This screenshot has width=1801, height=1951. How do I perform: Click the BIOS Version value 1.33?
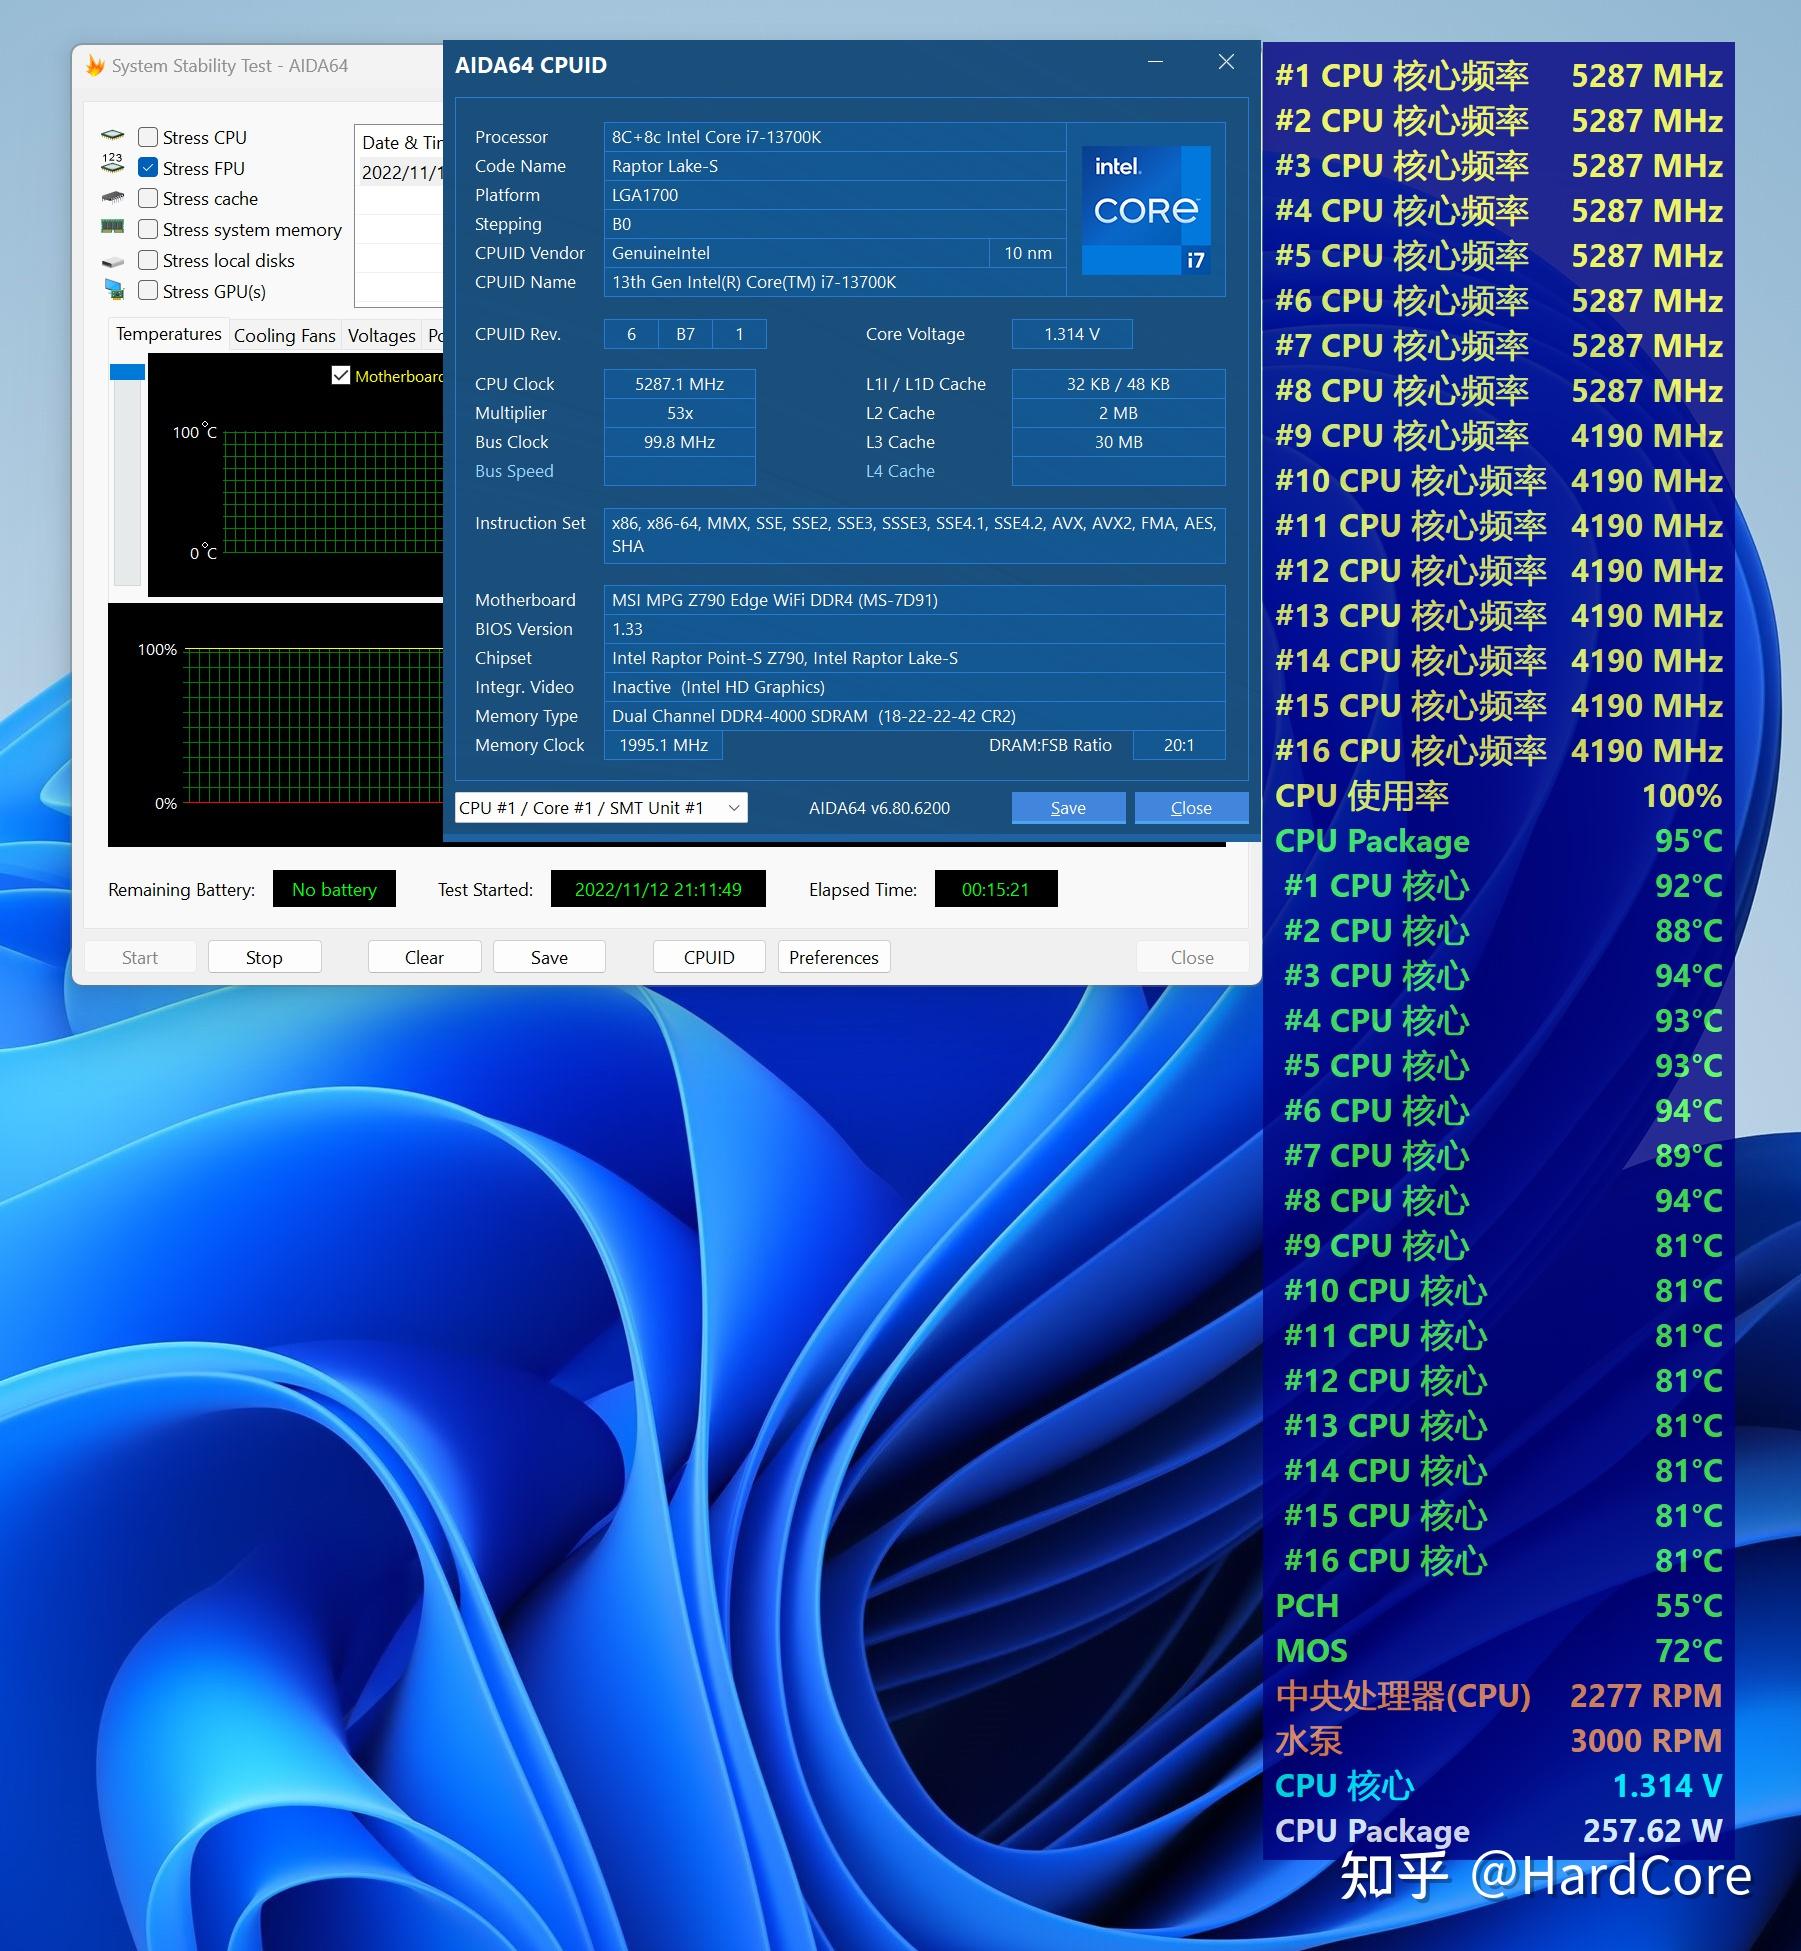915,629
